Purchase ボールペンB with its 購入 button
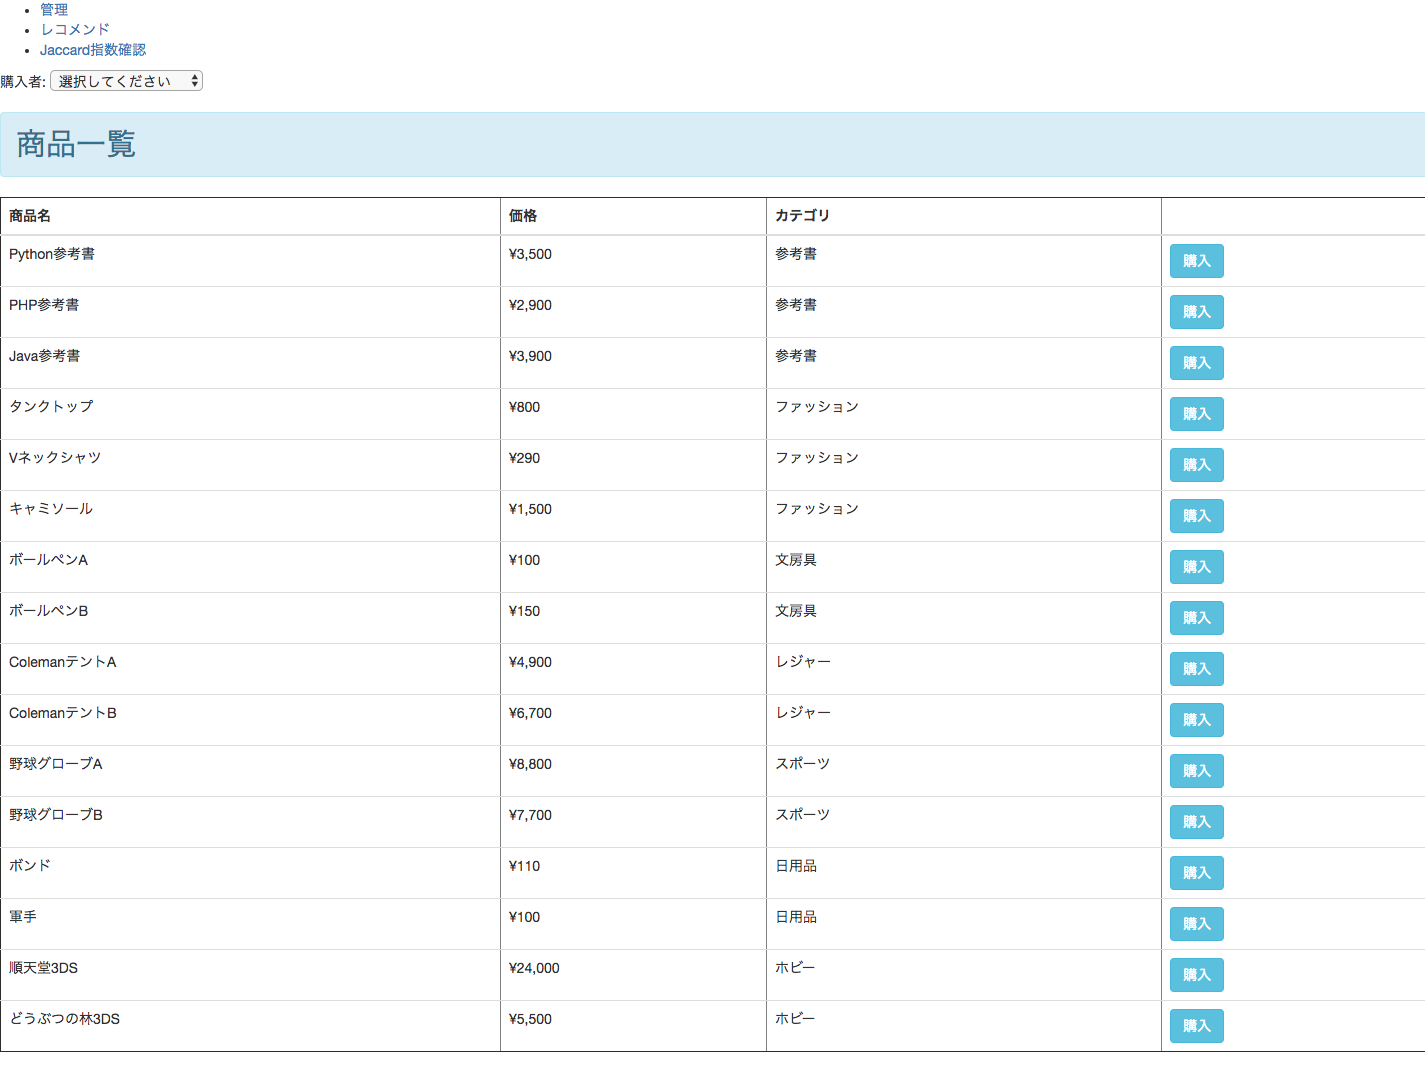1425x1072 pixels. pyautogui.click(x=1196, y=618)
